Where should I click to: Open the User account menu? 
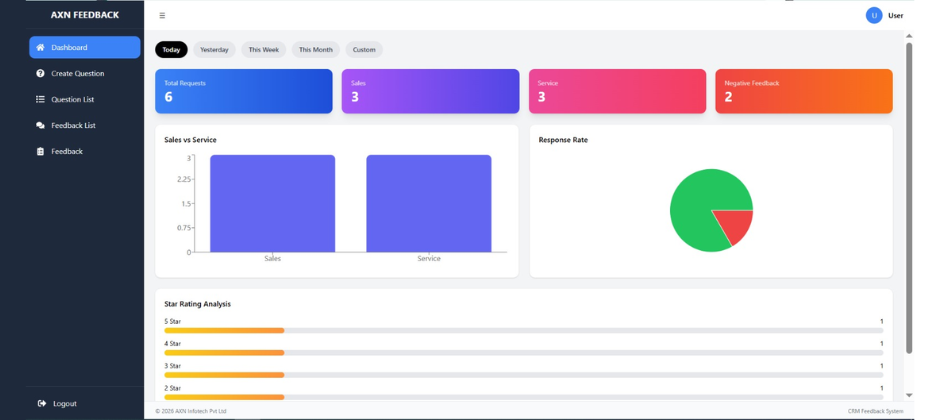[895, 16]
